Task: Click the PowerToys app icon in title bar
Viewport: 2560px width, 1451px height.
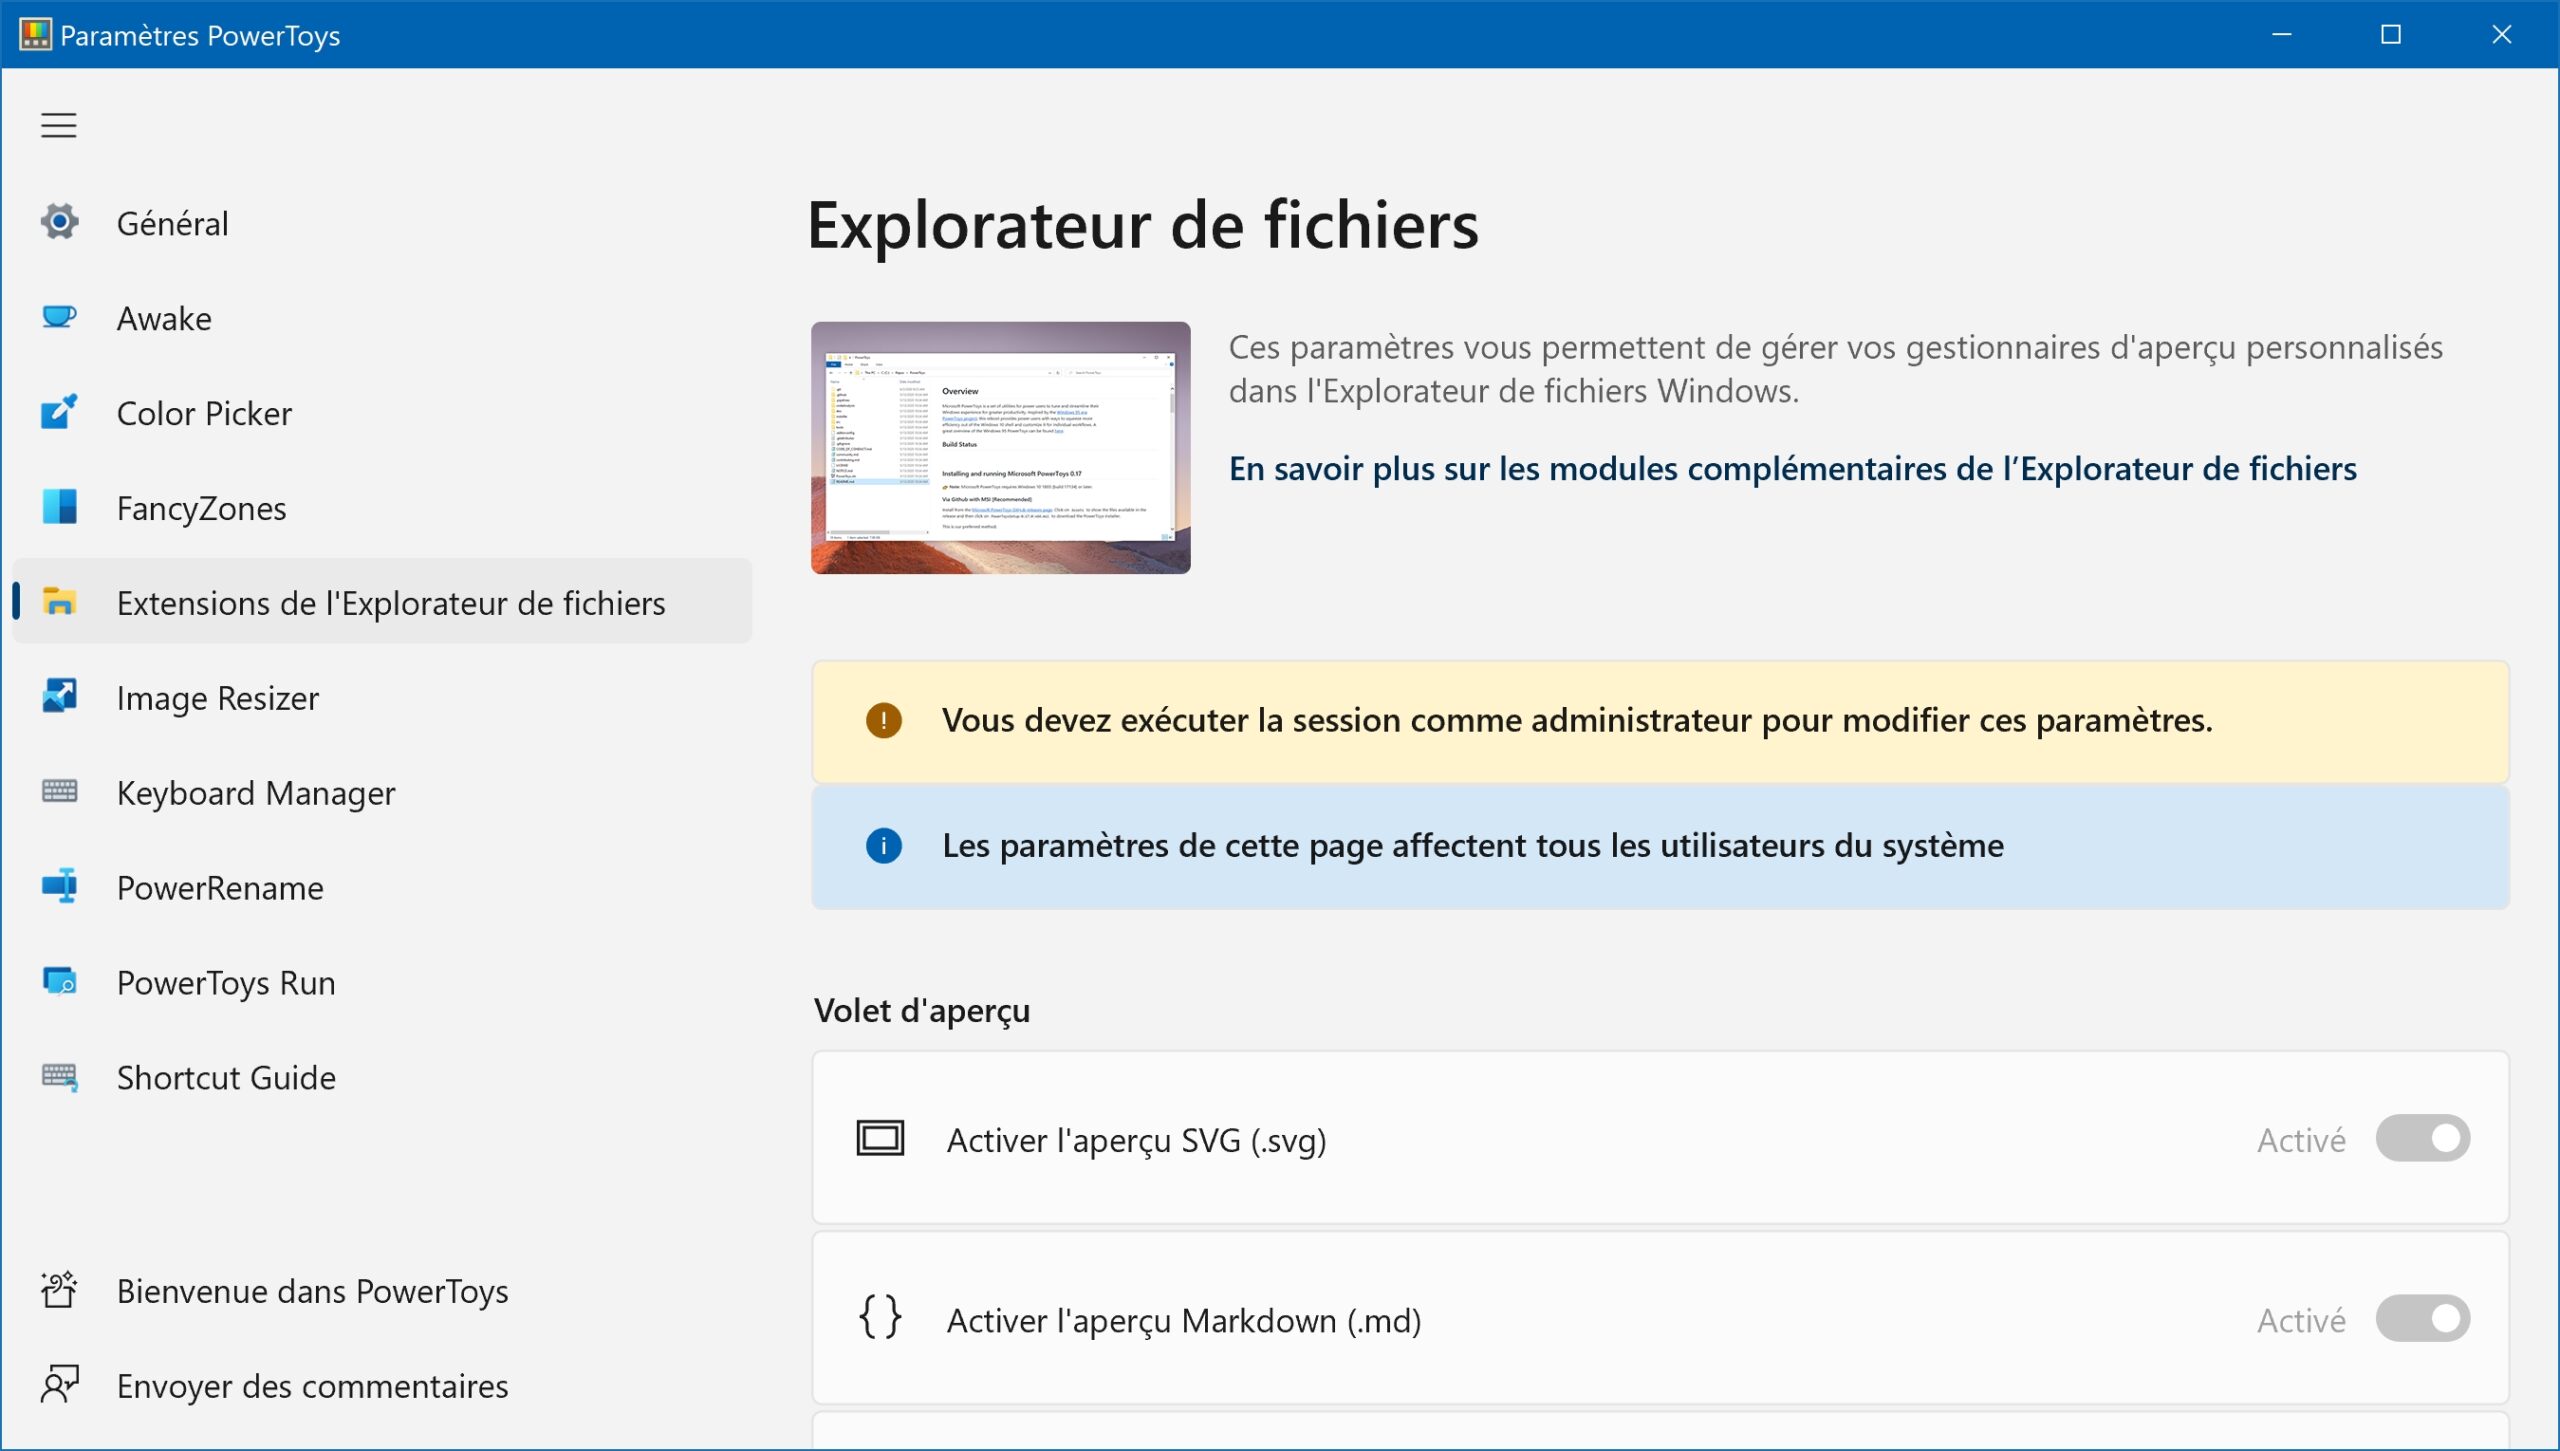Action: click(35, 35)
